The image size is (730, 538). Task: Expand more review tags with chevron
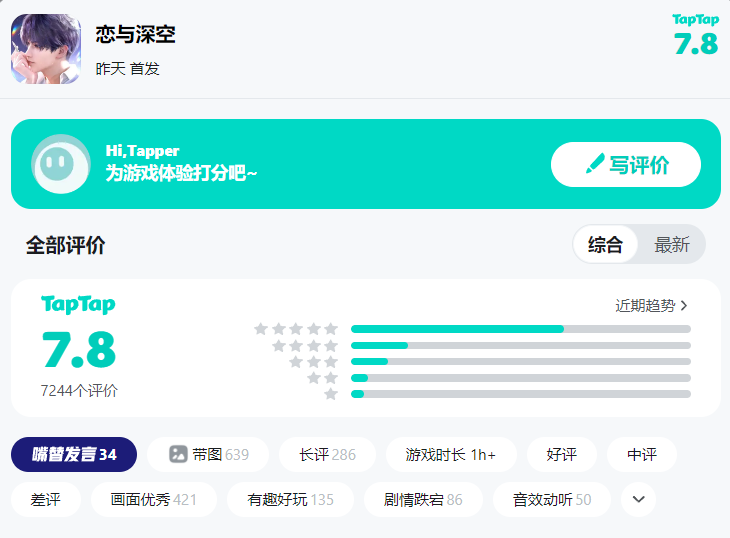click(638, 499)
